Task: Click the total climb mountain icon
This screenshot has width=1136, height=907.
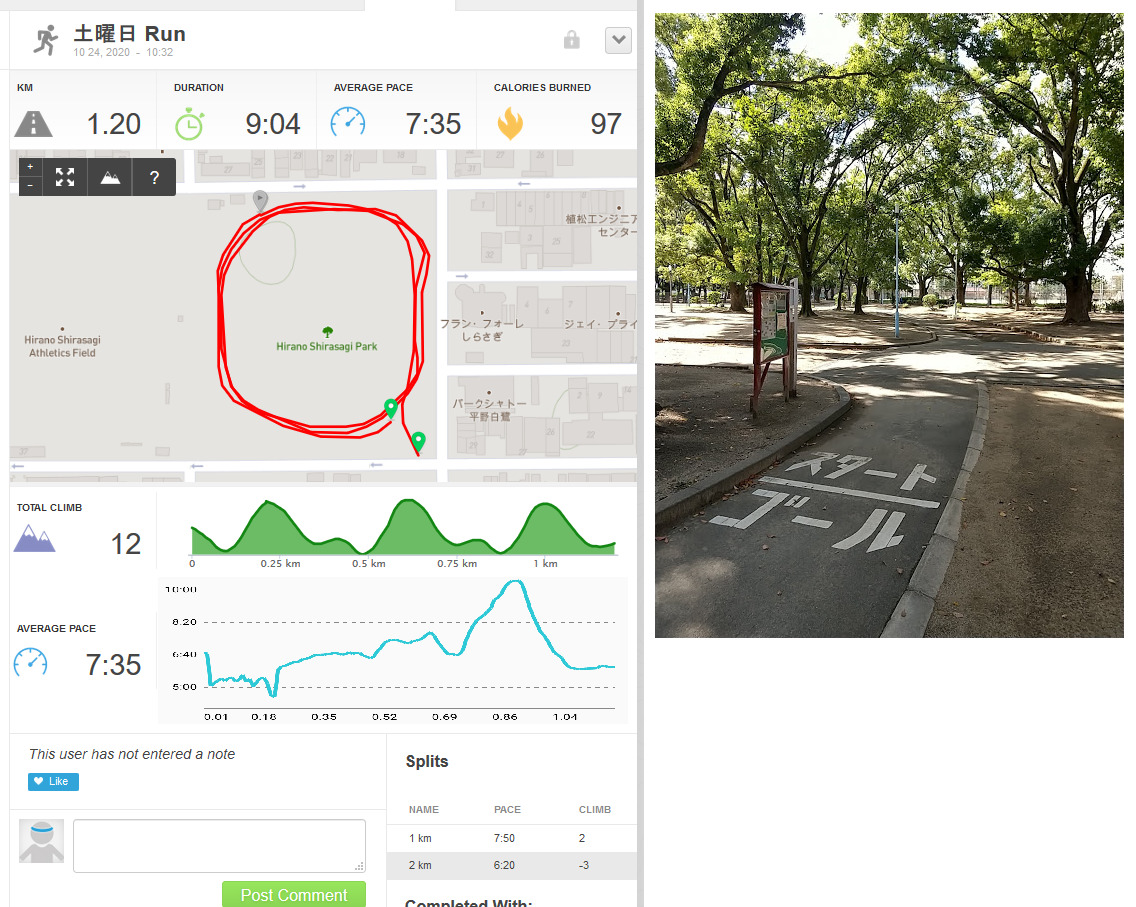Action: point(34,538)
